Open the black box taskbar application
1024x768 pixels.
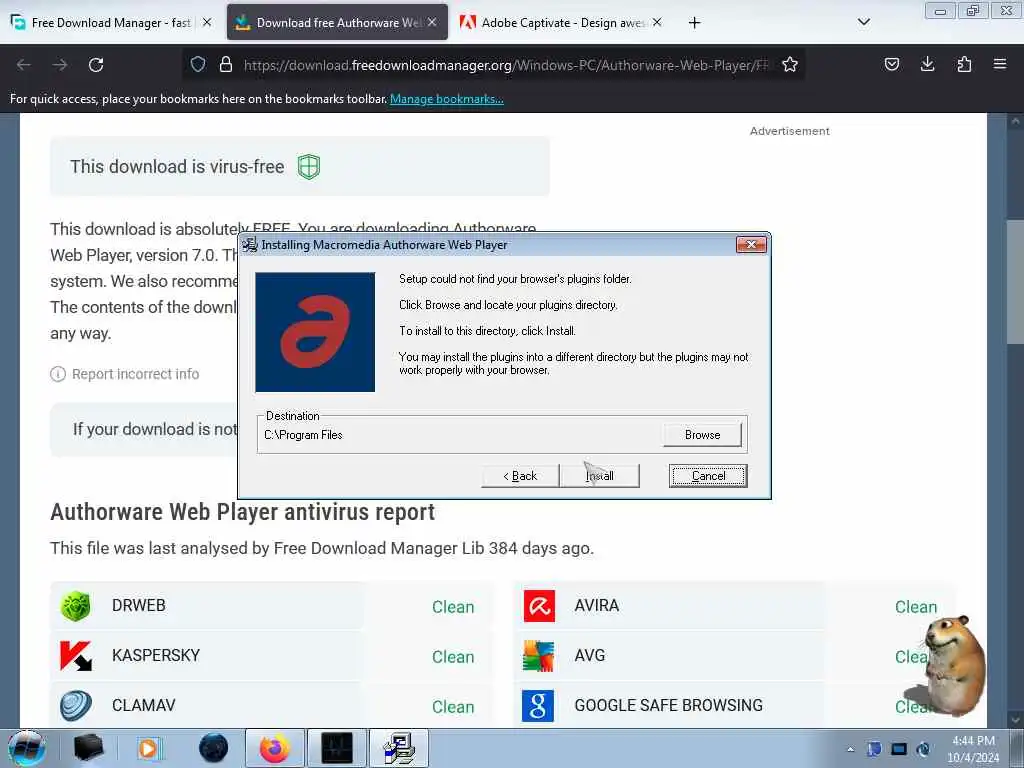pos(89,748)
